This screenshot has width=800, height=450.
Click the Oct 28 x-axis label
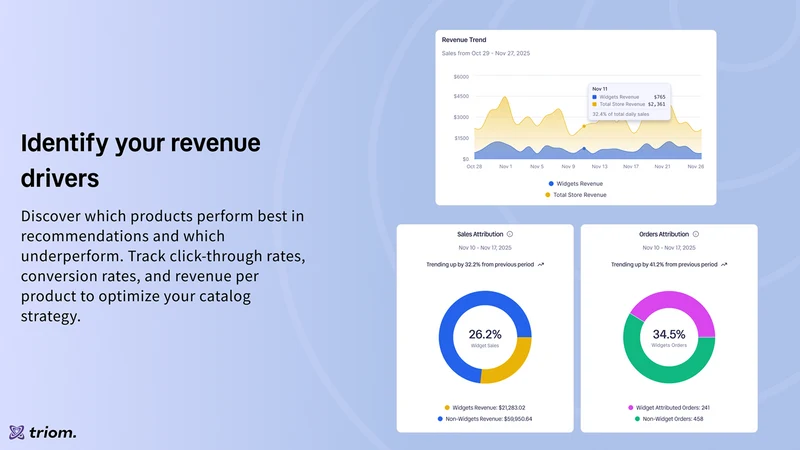point(474,166)
